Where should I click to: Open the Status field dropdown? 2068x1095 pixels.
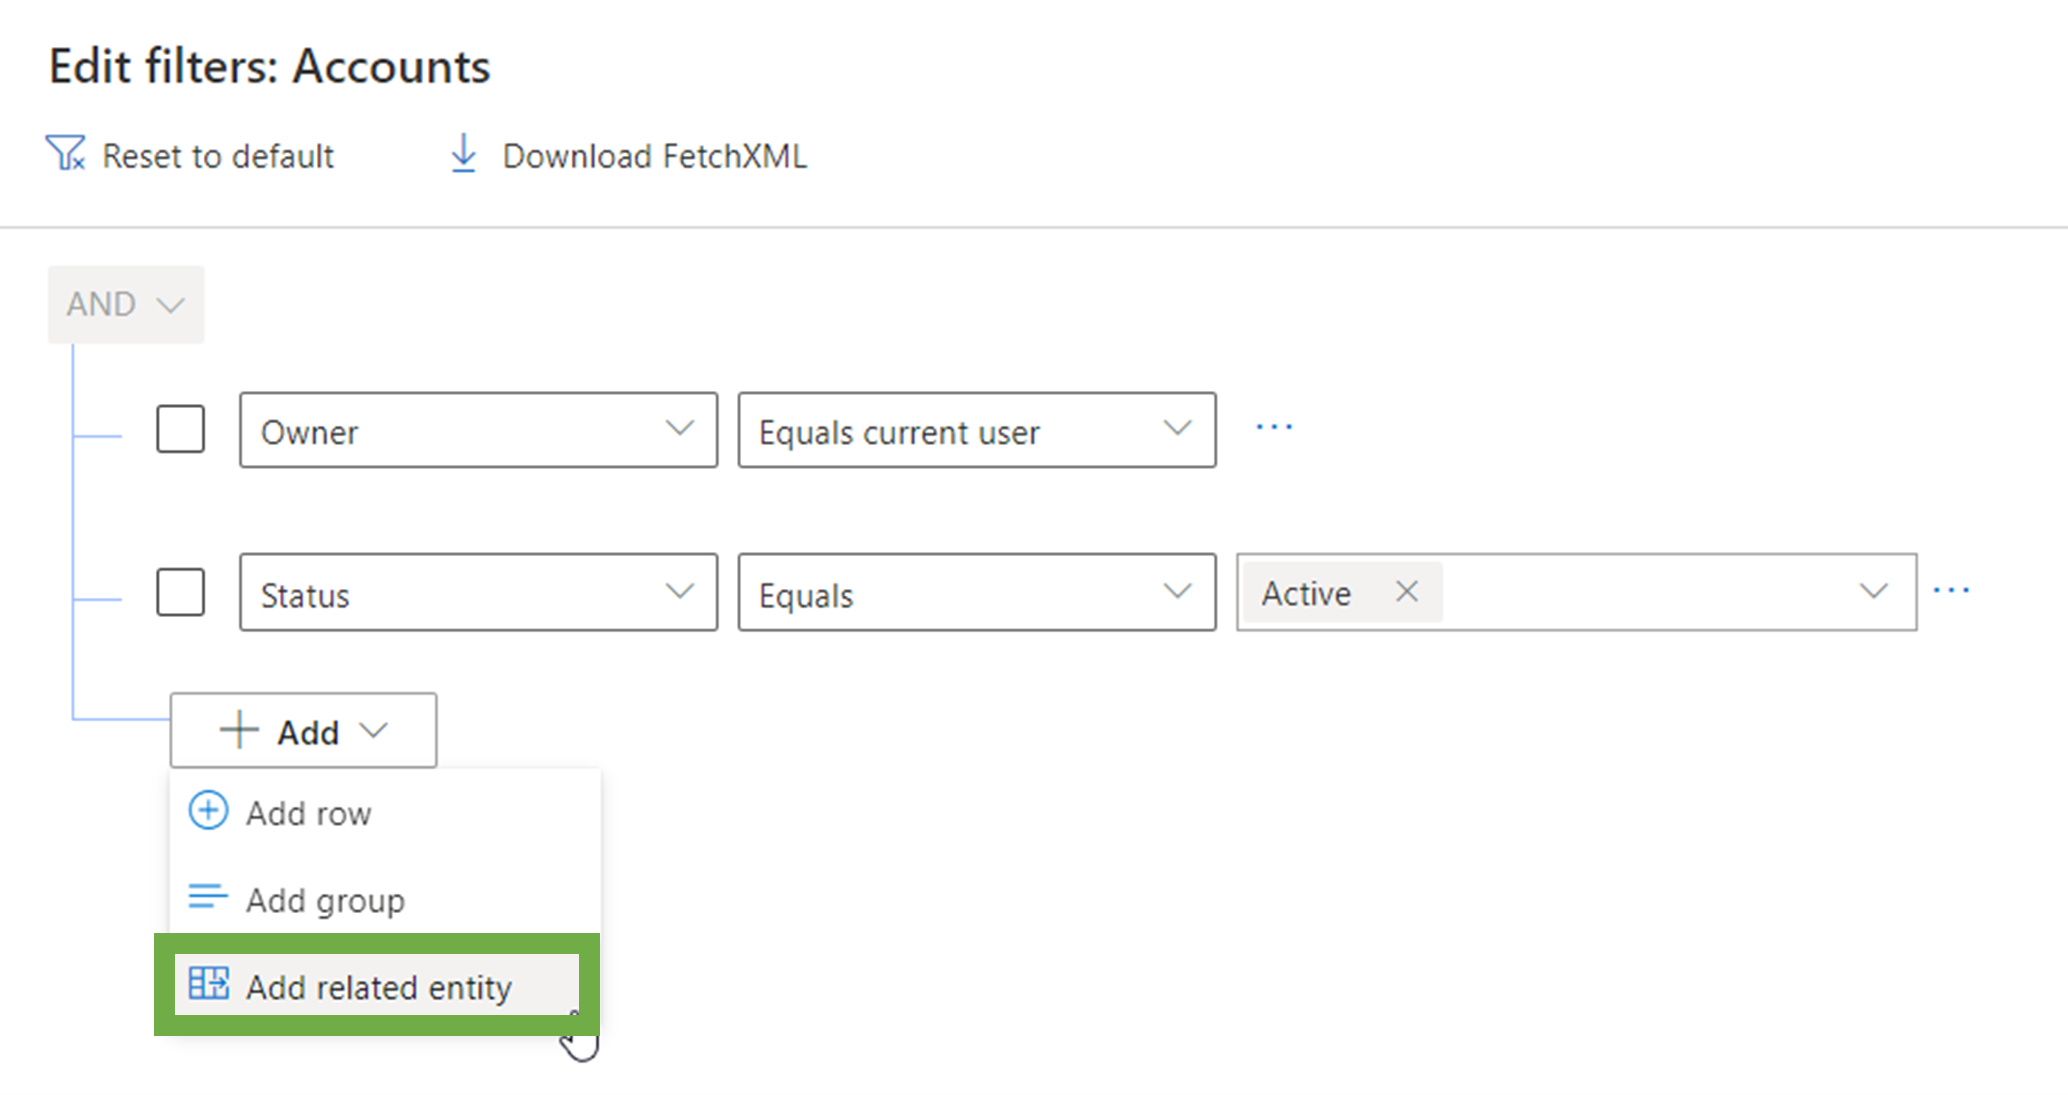click(x=478, y=593)
